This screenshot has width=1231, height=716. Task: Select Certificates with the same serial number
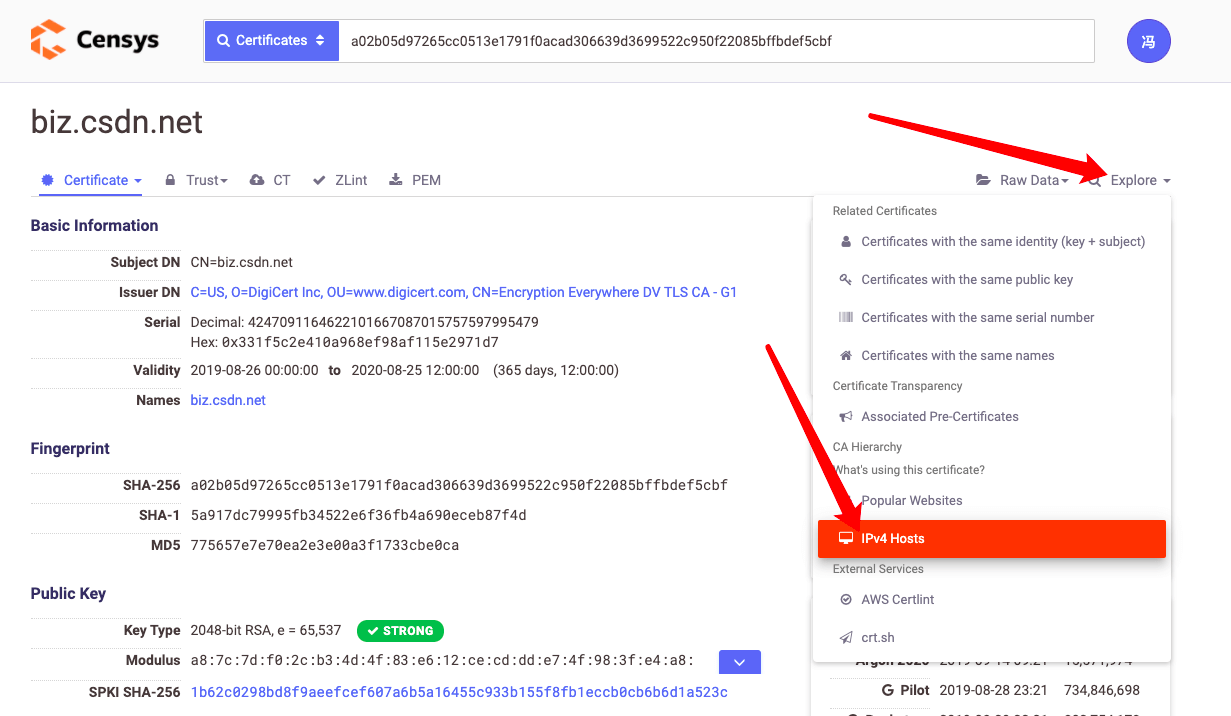tap(992, 317)
